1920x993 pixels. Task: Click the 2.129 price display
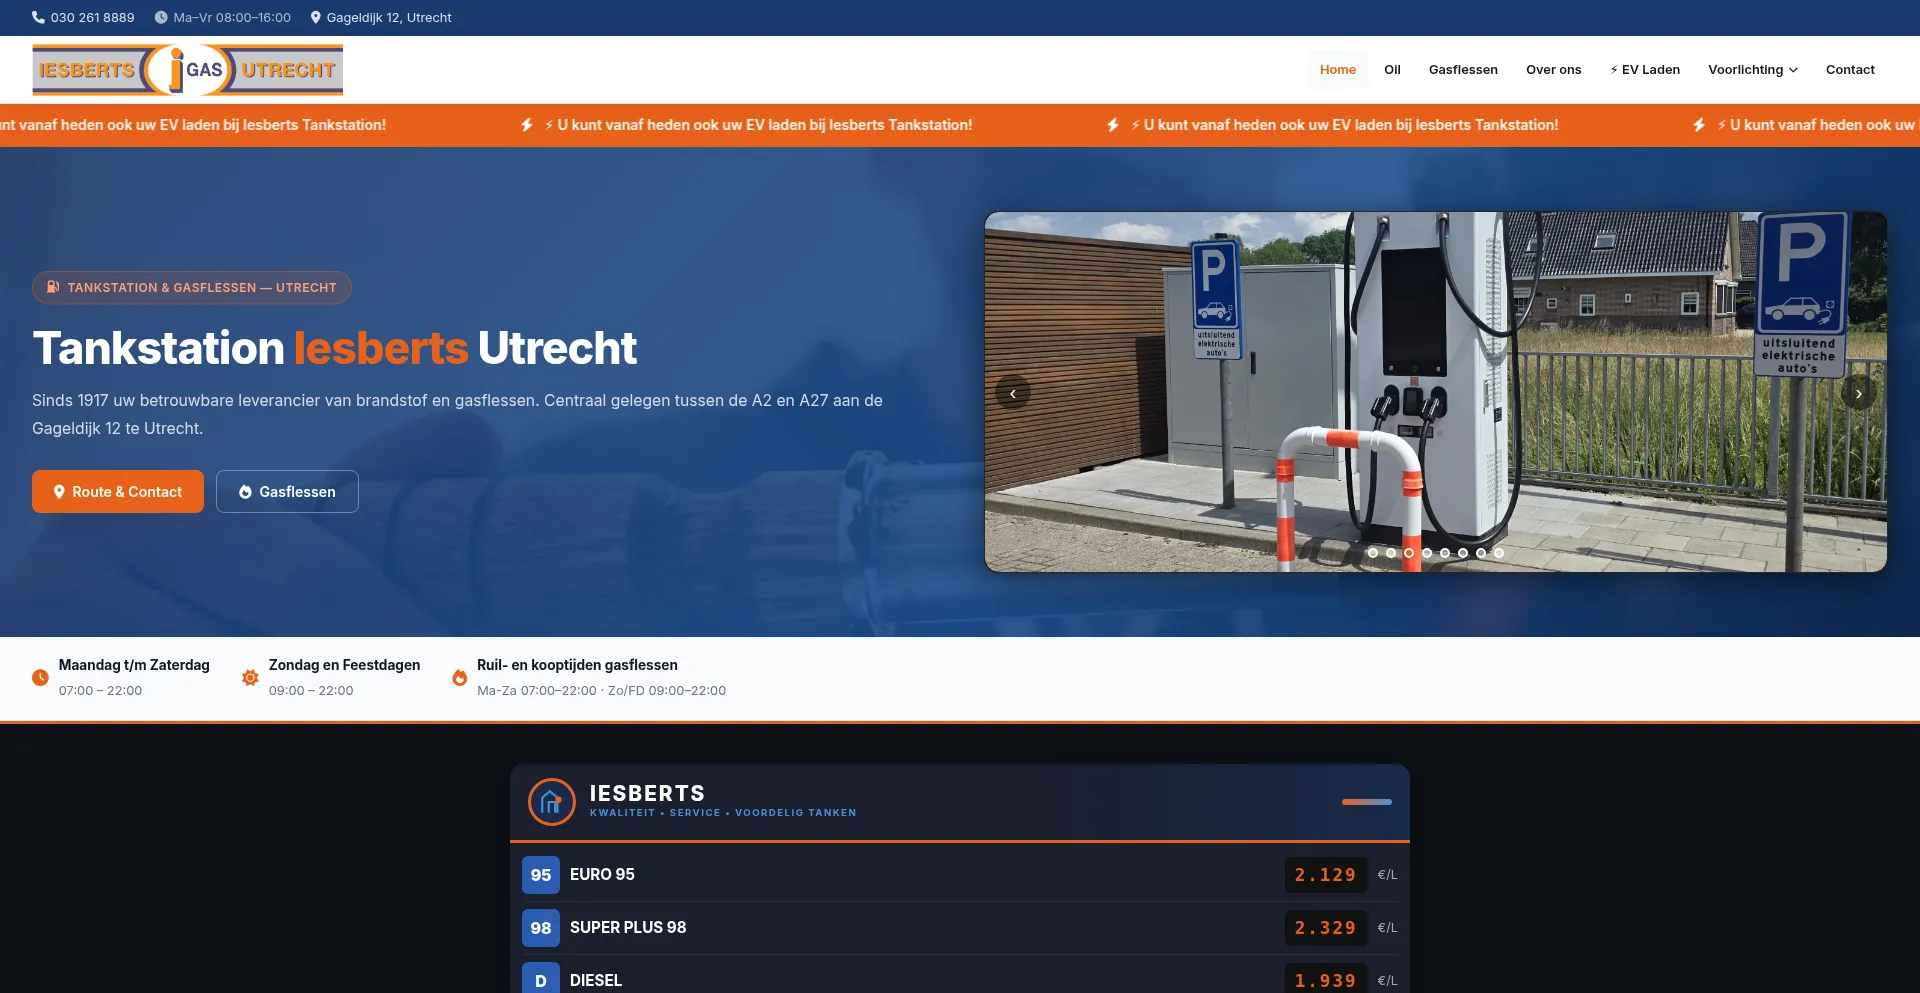(1326, 875)
